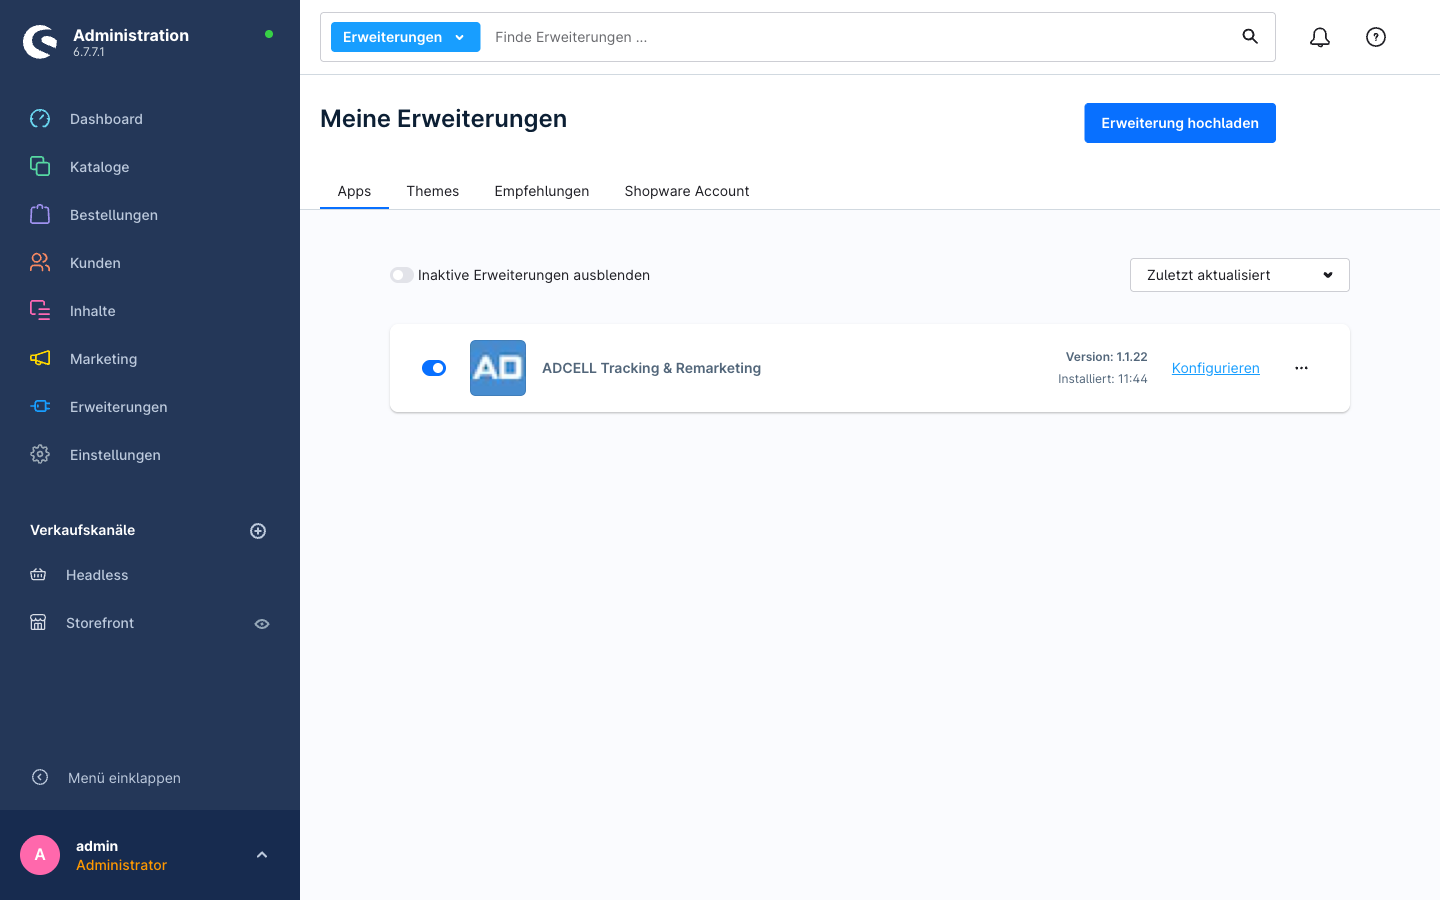The image size is (1440, 900).
Task: Click the Administrator role text
Action: [x=121, y=865]
